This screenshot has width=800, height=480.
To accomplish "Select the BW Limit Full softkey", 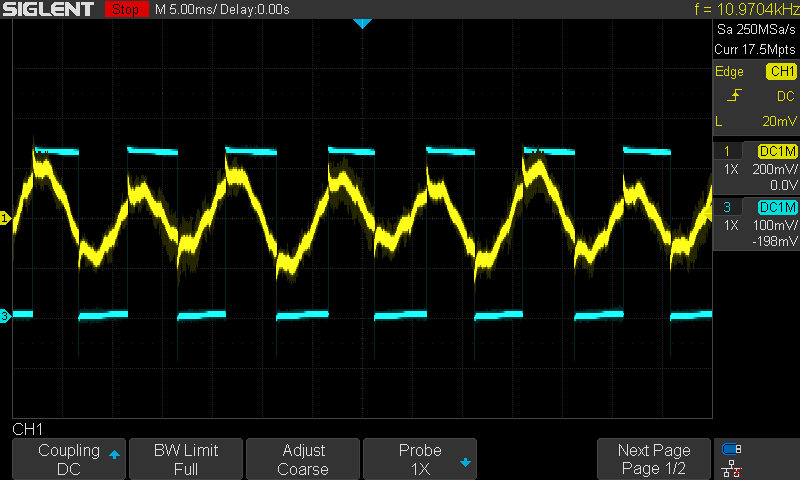I will [186, 459].
